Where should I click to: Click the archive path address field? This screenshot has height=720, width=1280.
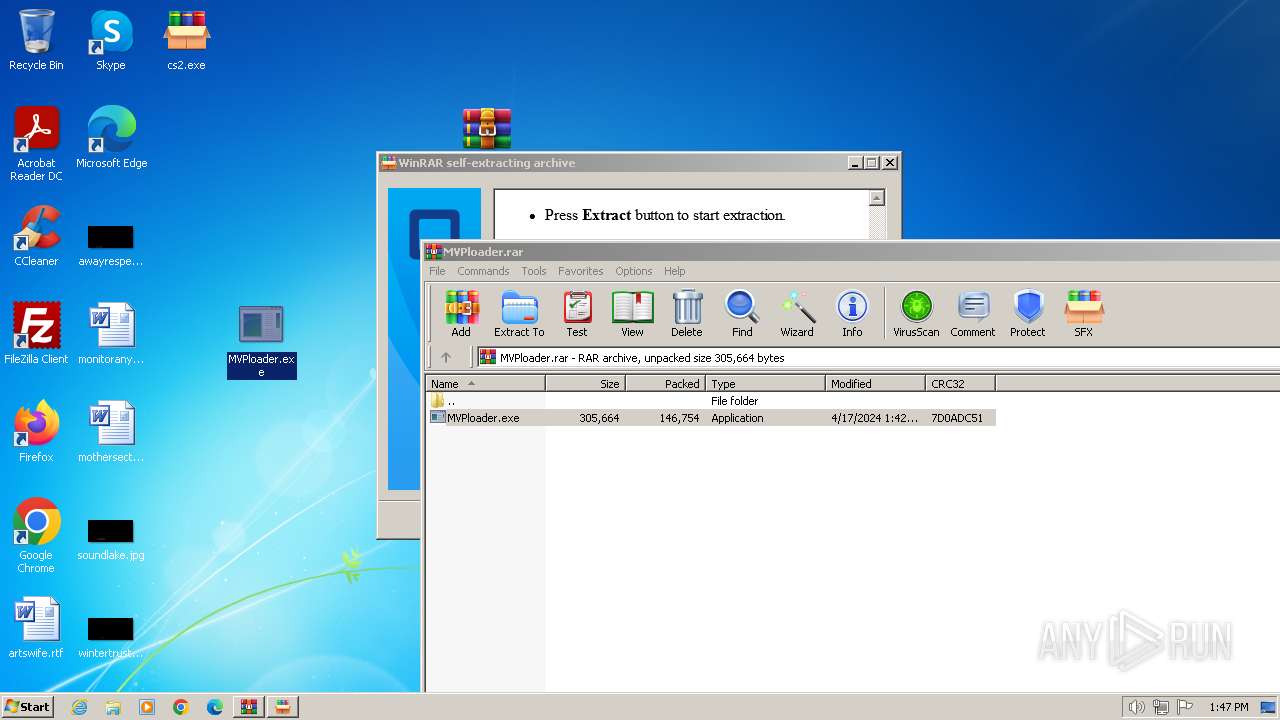coord(878,357)
